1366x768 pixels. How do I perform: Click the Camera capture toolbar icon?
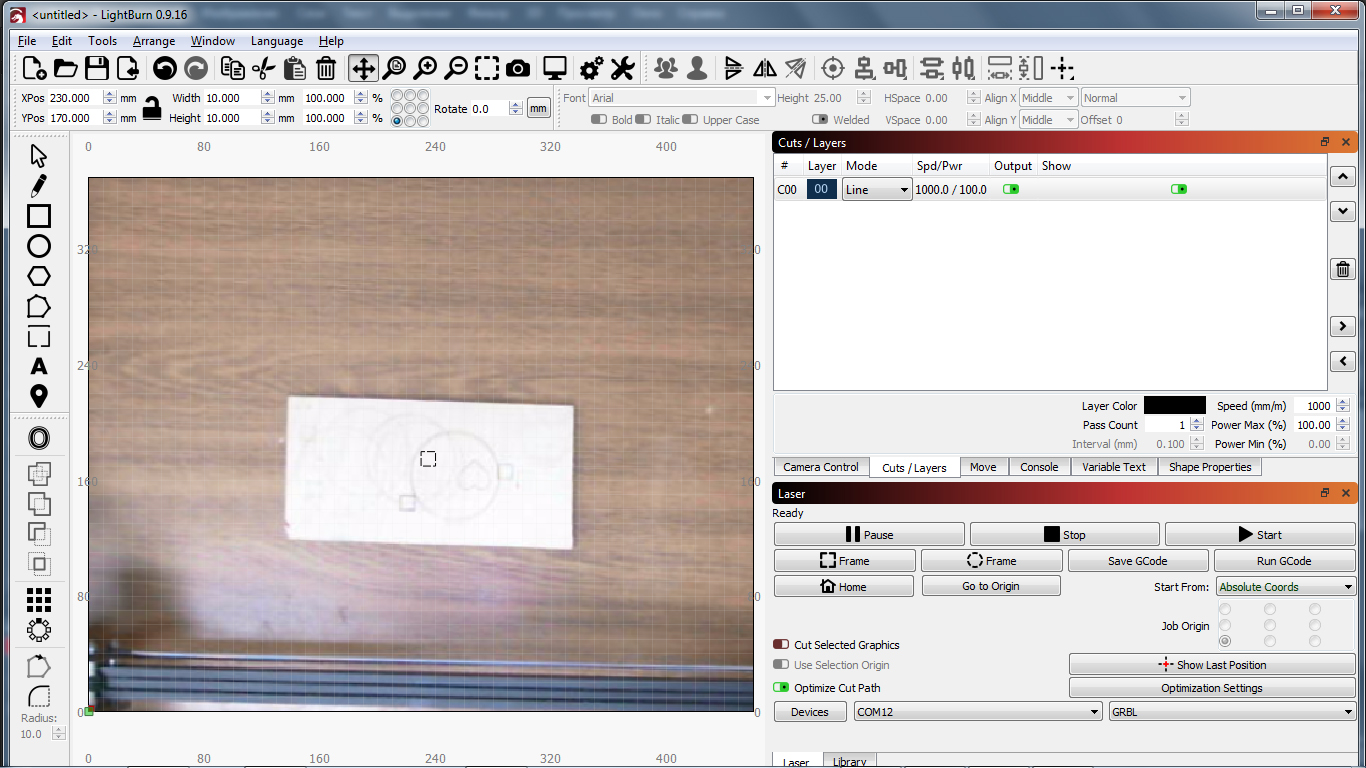pos(518,68)
